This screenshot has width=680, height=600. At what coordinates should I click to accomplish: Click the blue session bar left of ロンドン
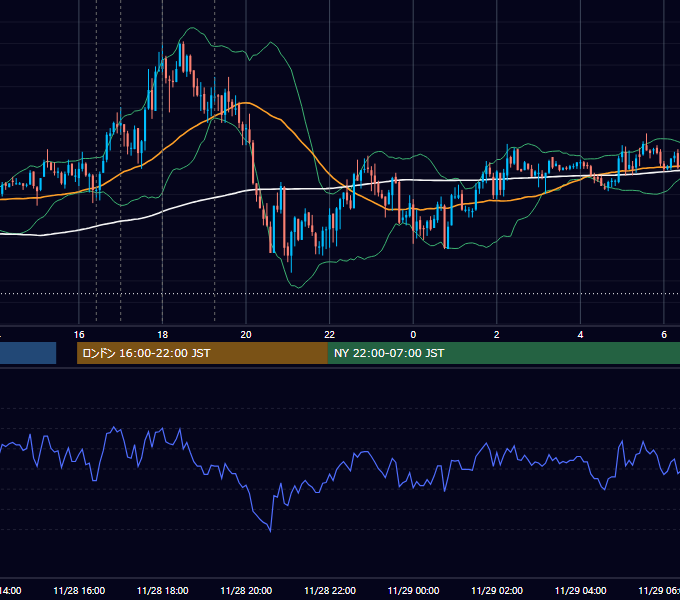(x=28, y=353)
